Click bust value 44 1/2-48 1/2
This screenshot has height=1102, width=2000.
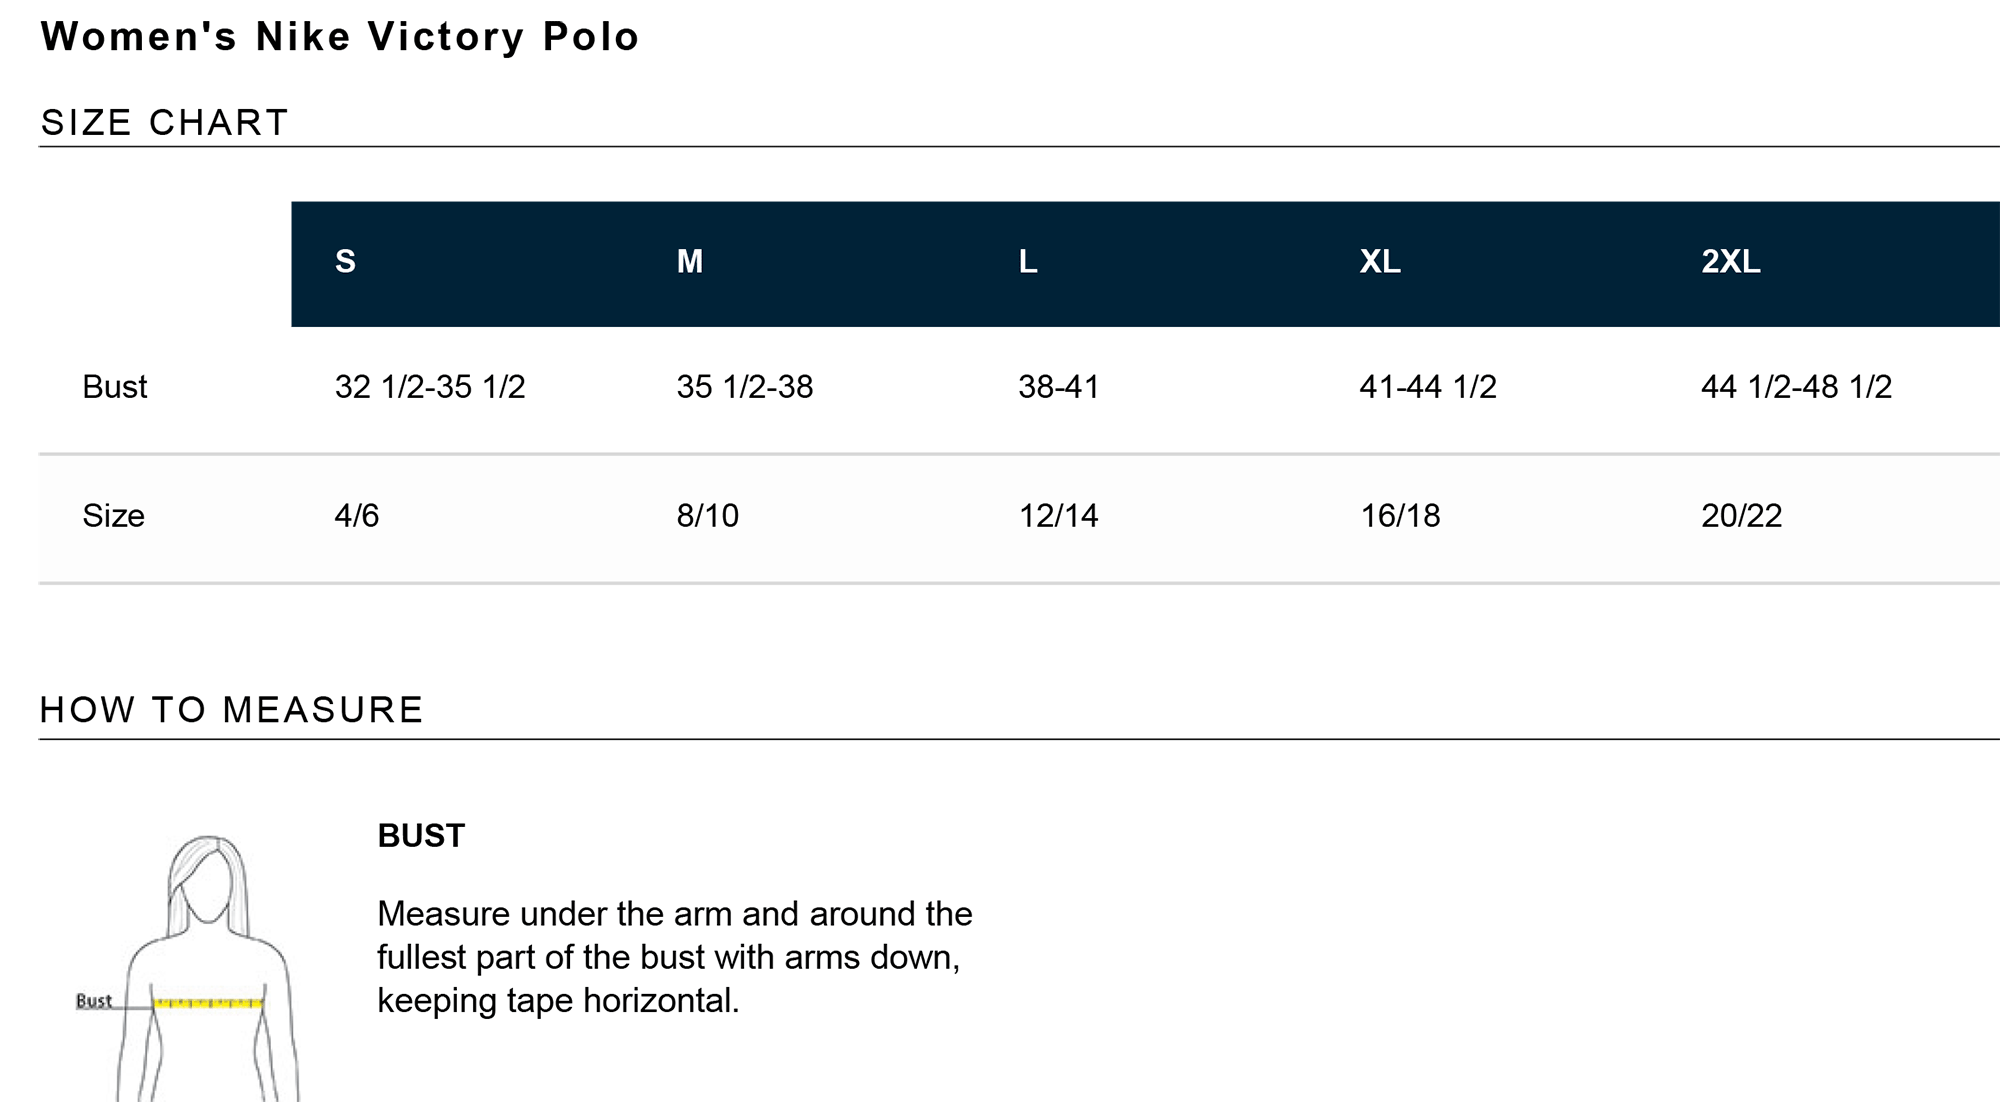click(x=1797, y=387)
